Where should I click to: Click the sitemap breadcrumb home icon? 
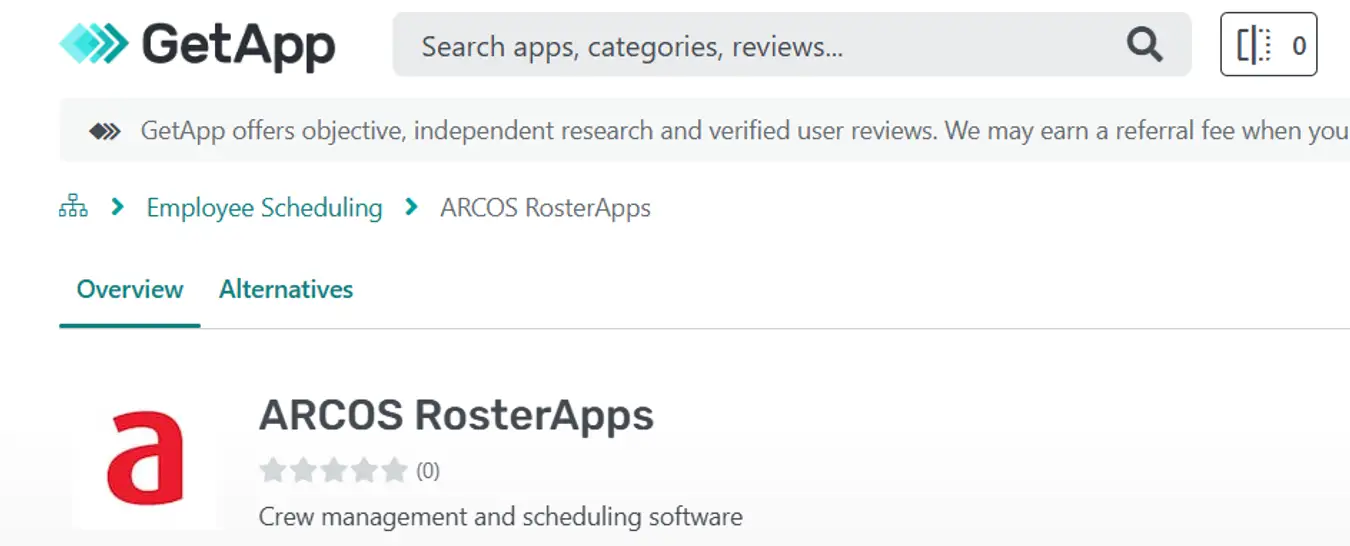click(73, 208)
